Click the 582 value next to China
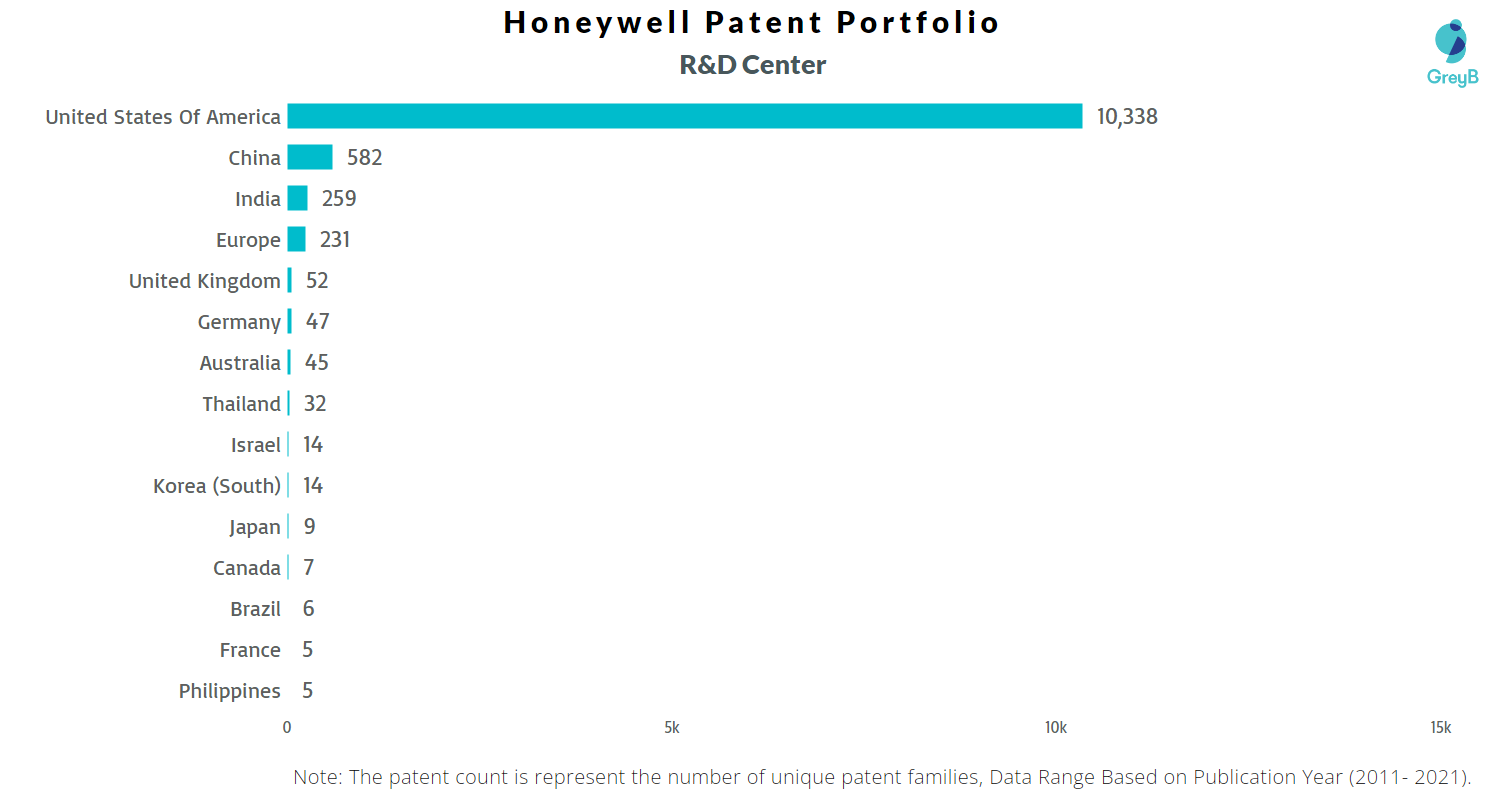This screenshot has width=1500, height=800. (365, 158)
